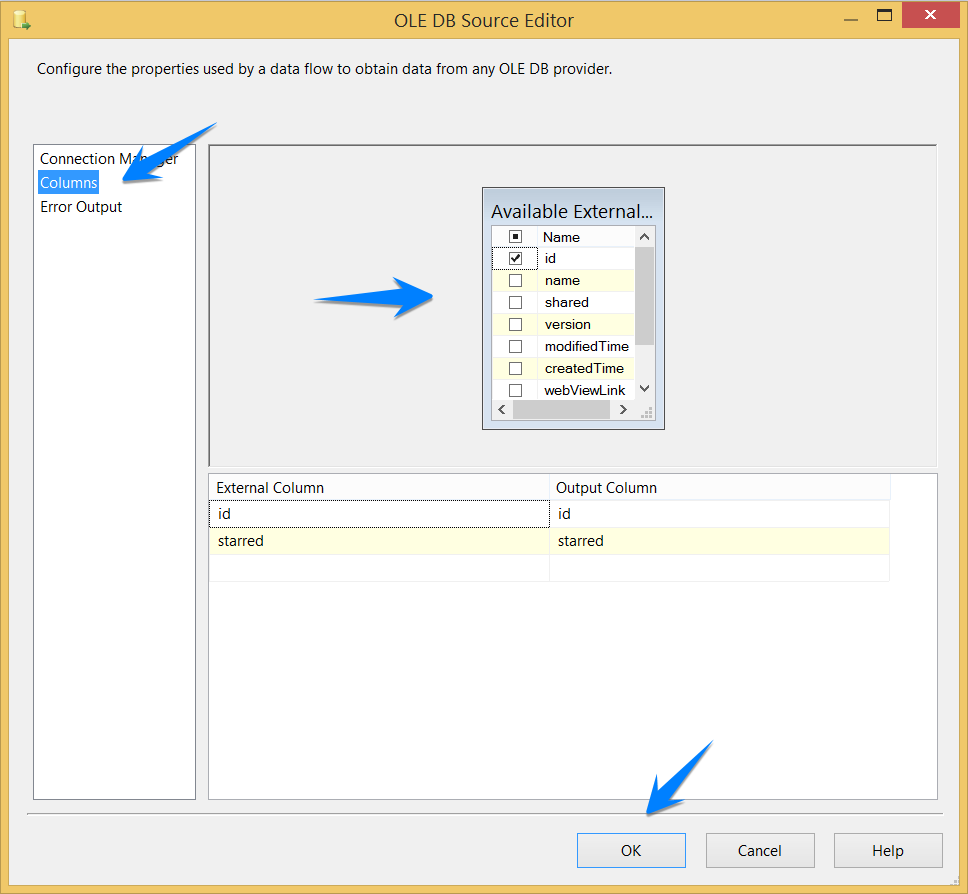Select the version row name text
968x894 pixels.
tap(567, 324)
